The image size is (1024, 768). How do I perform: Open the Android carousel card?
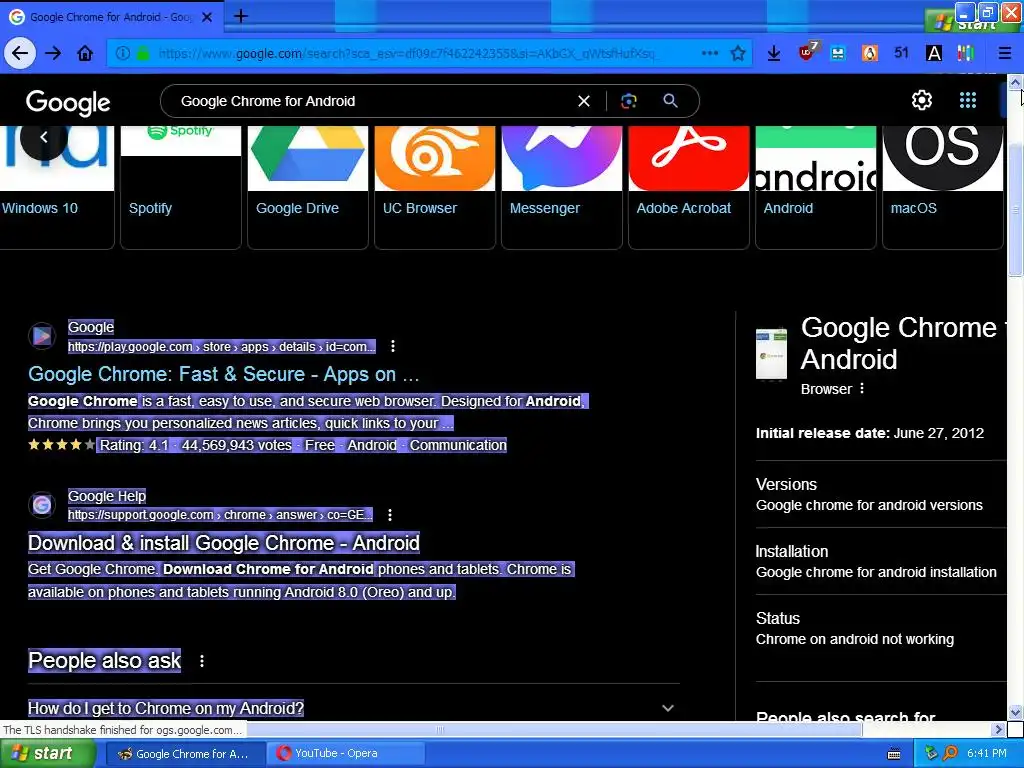[x=816, y=187]
